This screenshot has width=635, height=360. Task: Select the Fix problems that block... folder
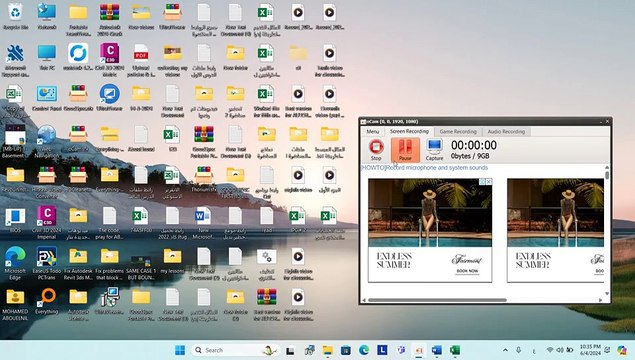click(110, 264)
